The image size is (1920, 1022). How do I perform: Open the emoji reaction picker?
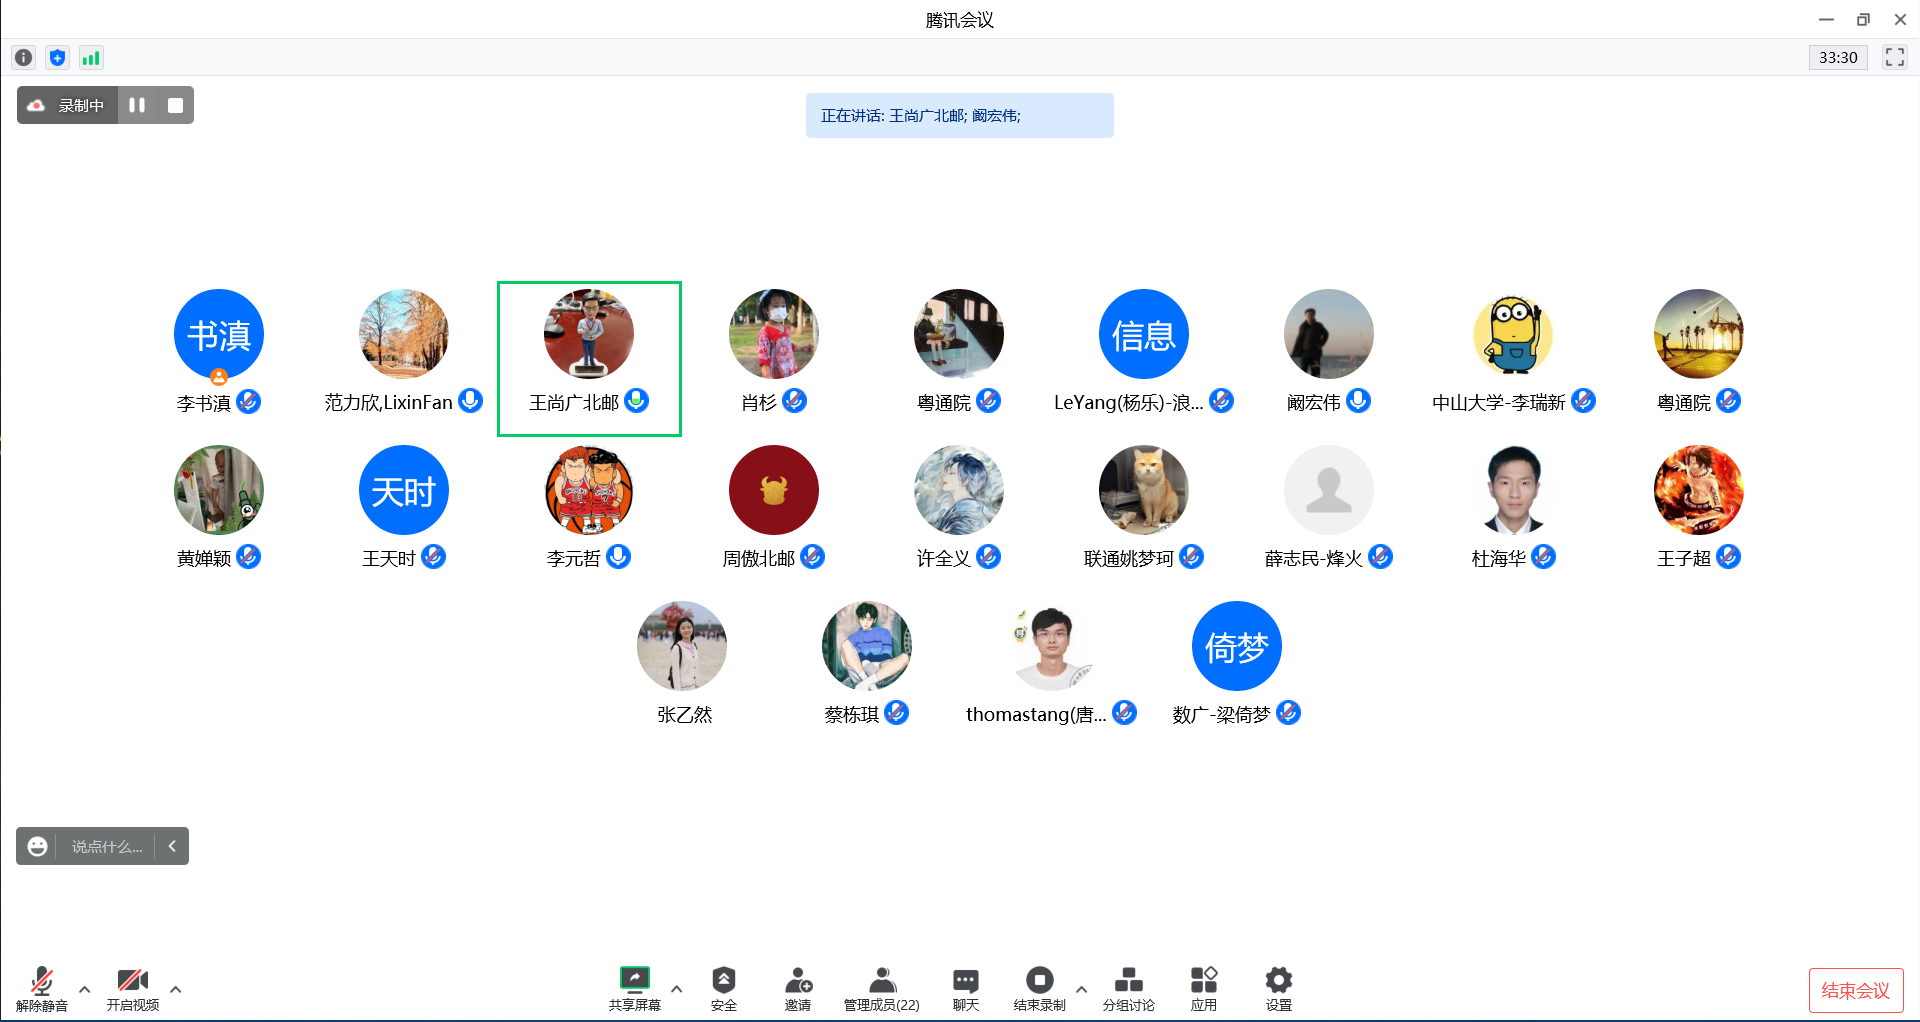pos(37,846)
